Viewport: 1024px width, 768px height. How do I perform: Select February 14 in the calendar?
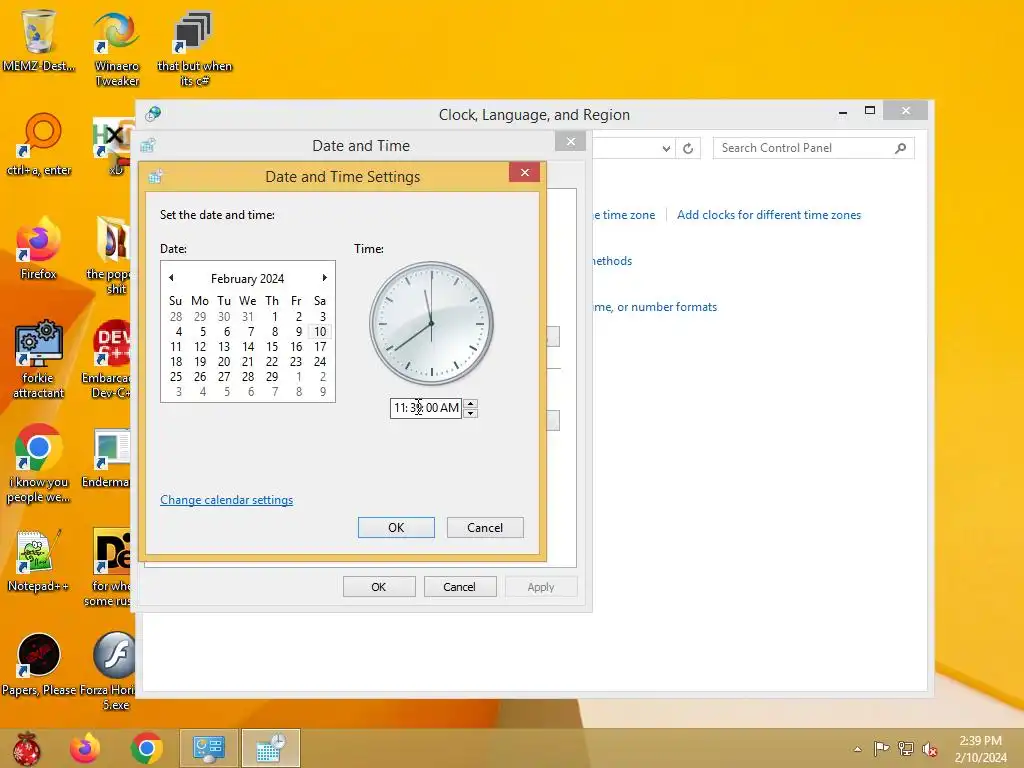tap(248, 347)
